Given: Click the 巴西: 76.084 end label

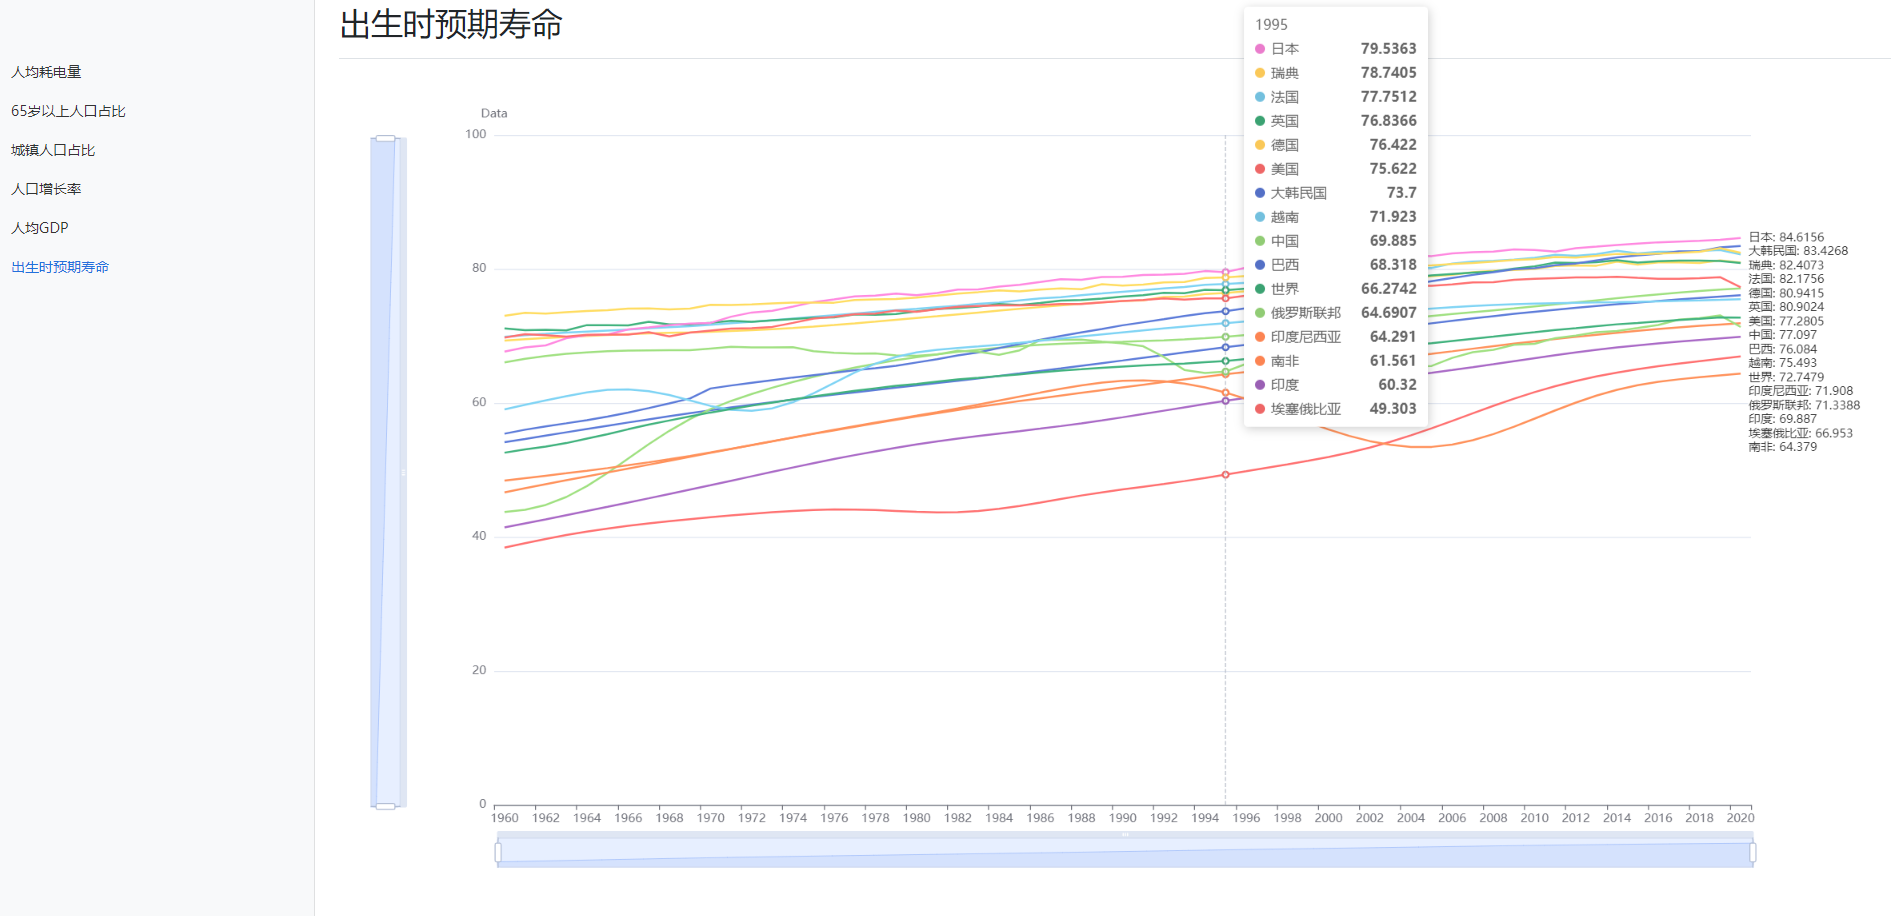Looking at the screenshot, I should (x=1783, y=350).
